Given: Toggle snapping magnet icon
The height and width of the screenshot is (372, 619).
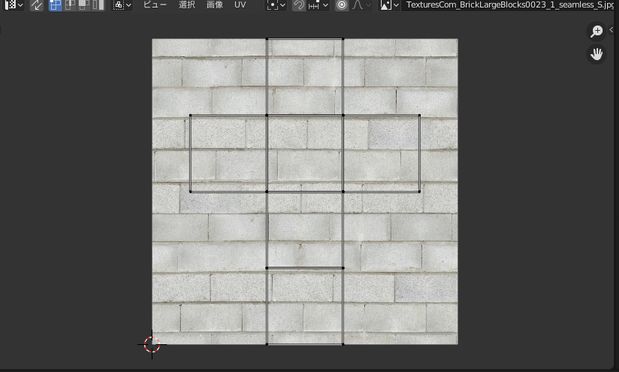Looking at the screenshot, I should tap(299, 5).
